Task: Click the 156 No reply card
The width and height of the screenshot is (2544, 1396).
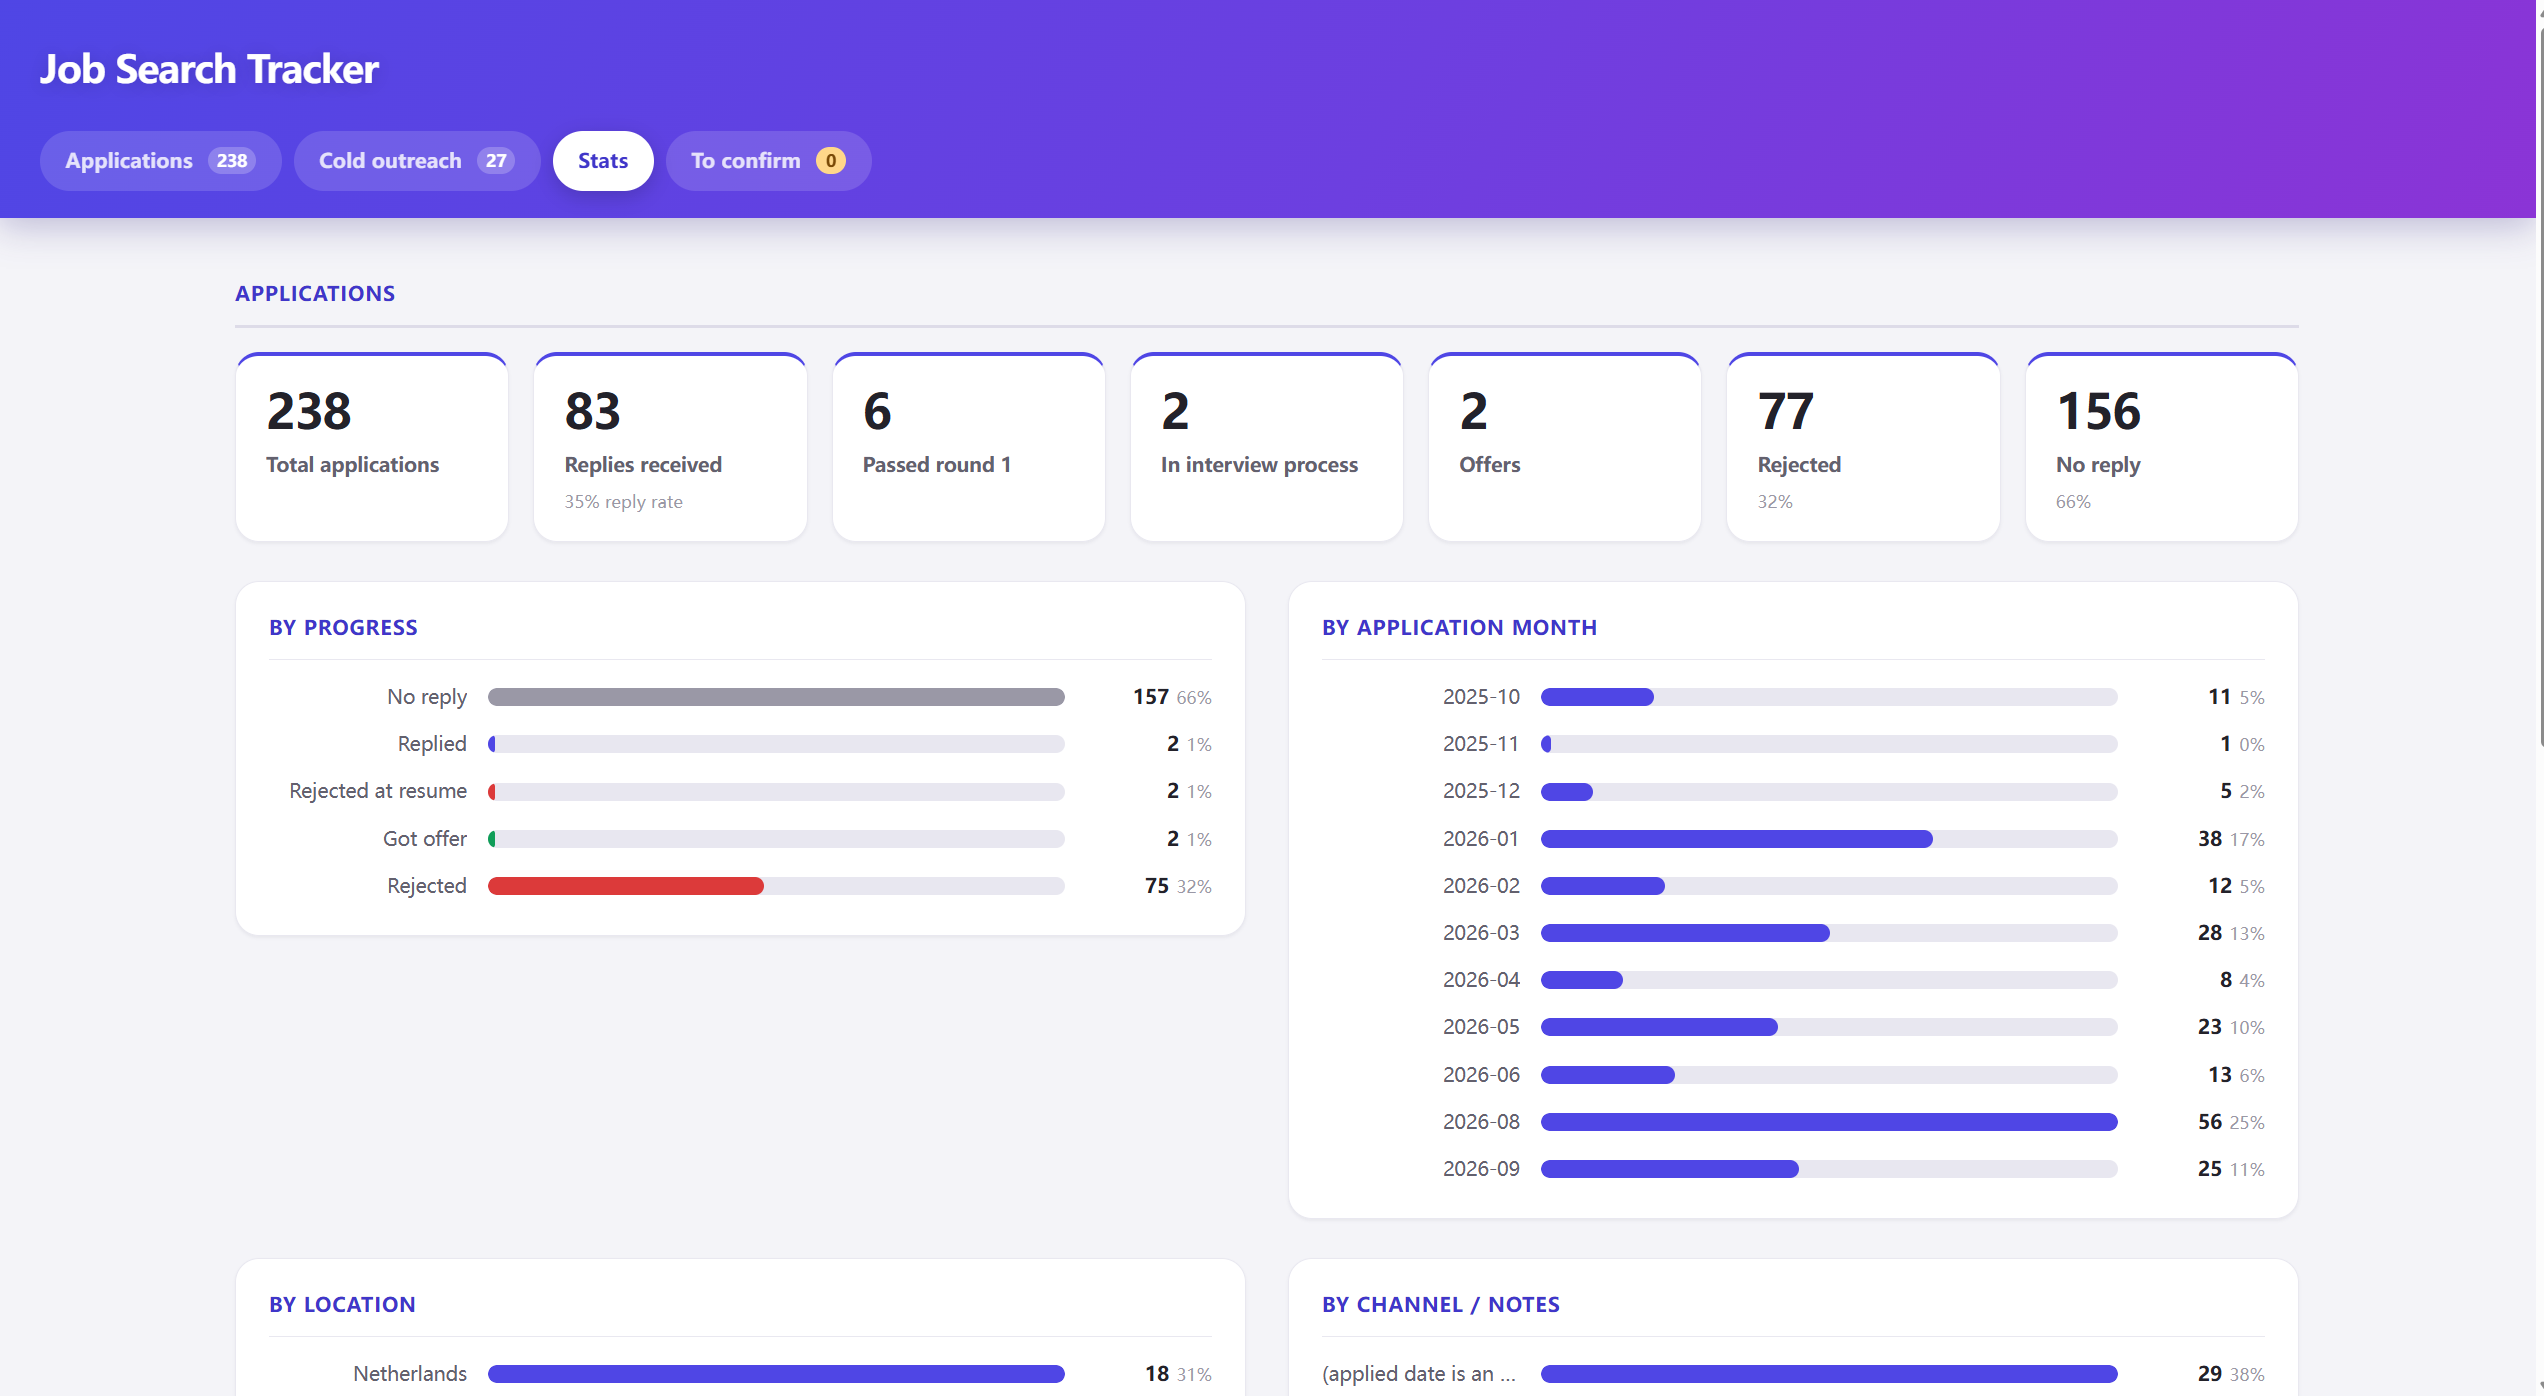Action: point(2161,447)
